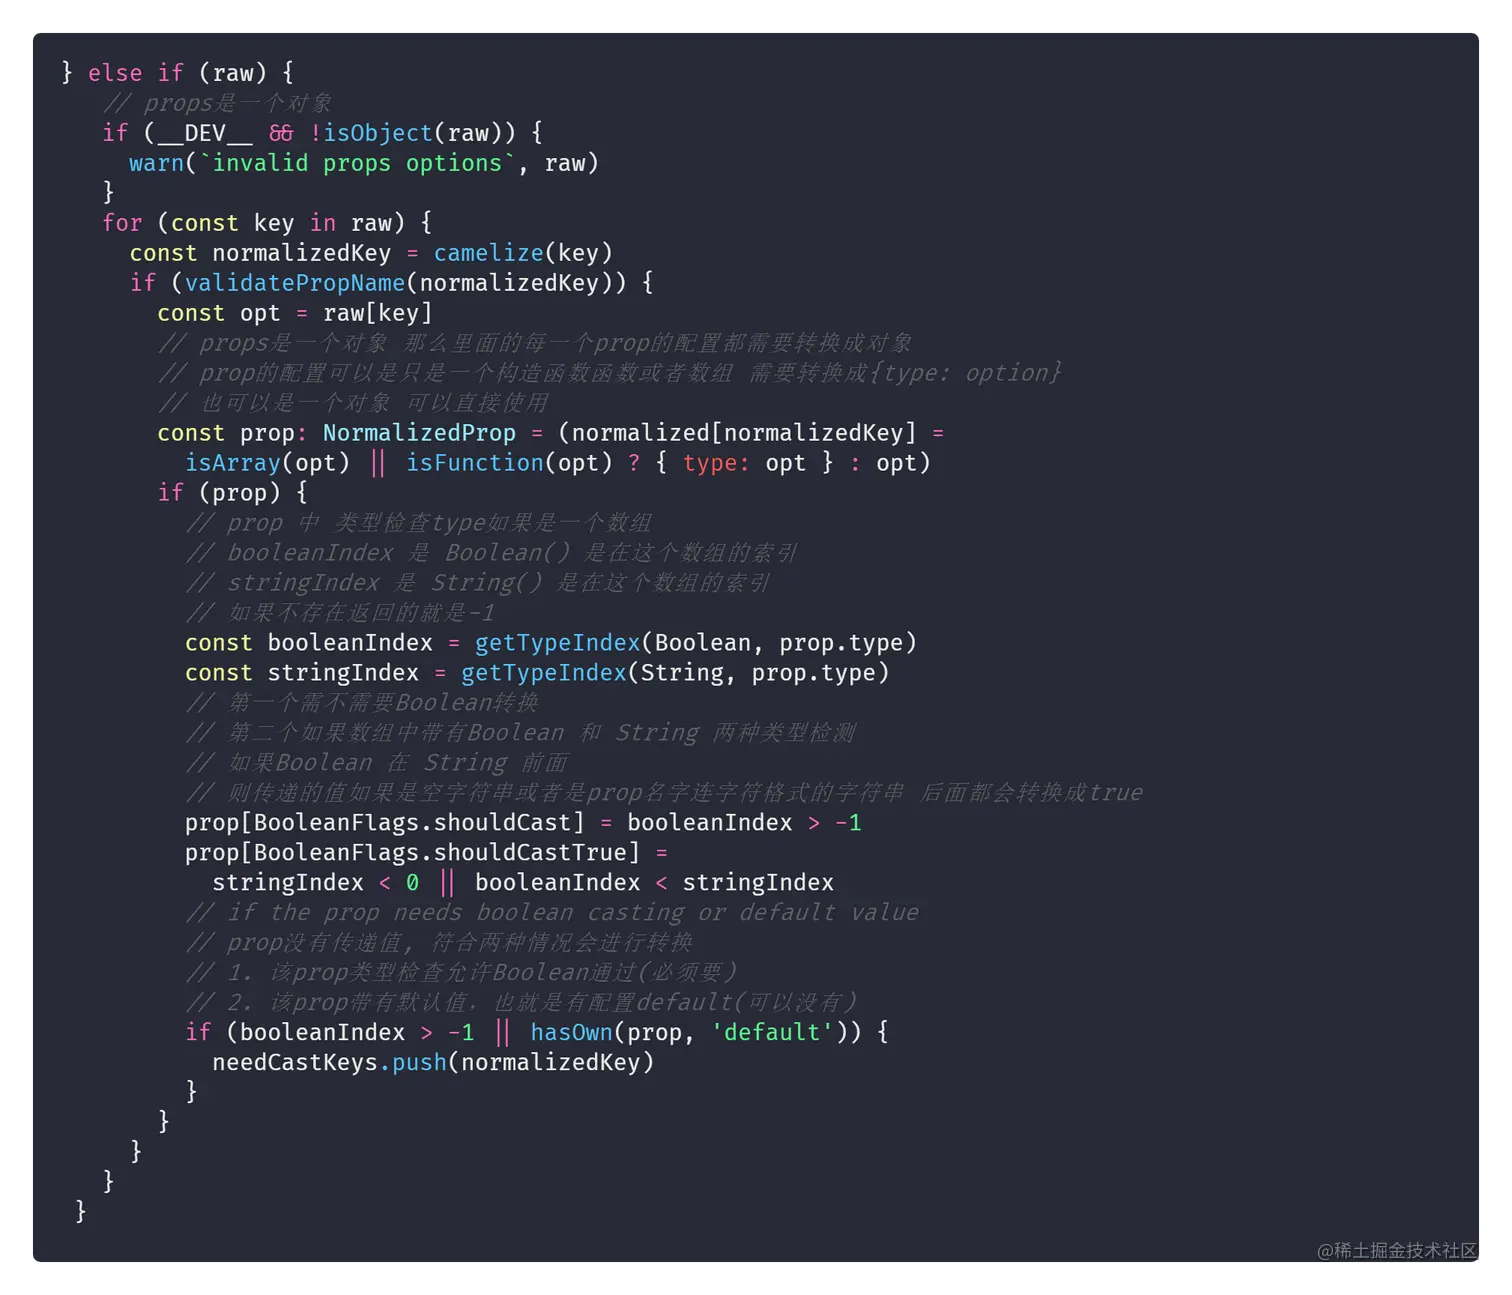Select the "type:" object key

[x=716, y=463]
